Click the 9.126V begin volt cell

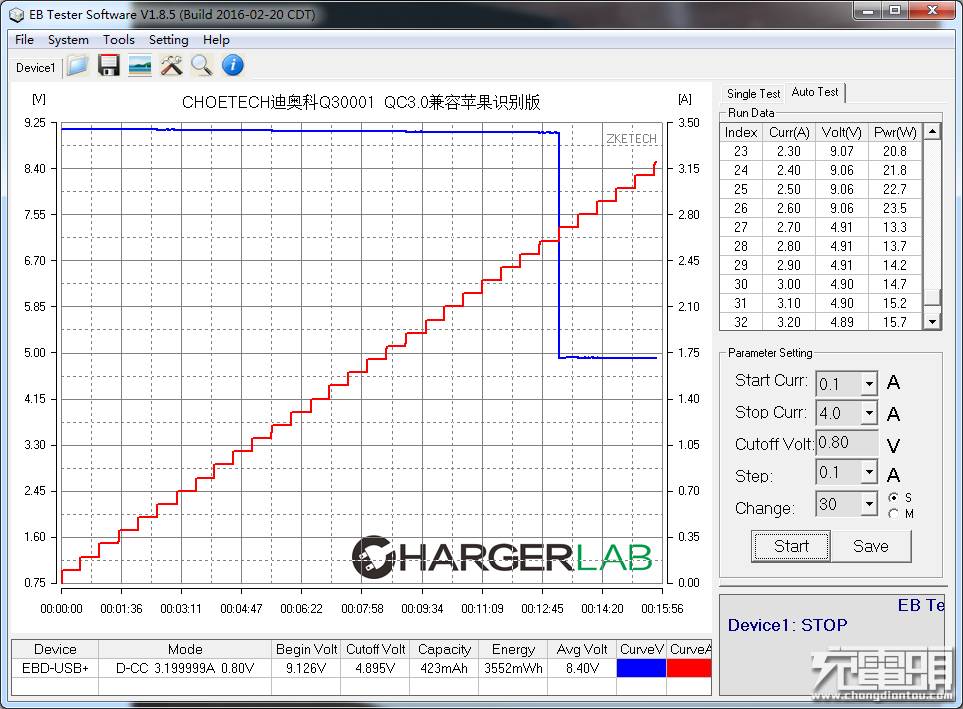(306, 668)
